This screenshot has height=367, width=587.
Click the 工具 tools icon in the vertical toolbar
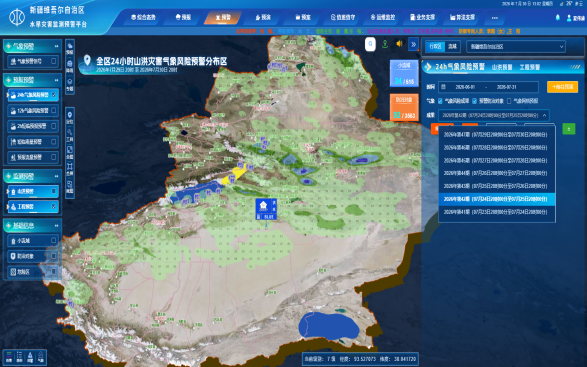(70, 135)
